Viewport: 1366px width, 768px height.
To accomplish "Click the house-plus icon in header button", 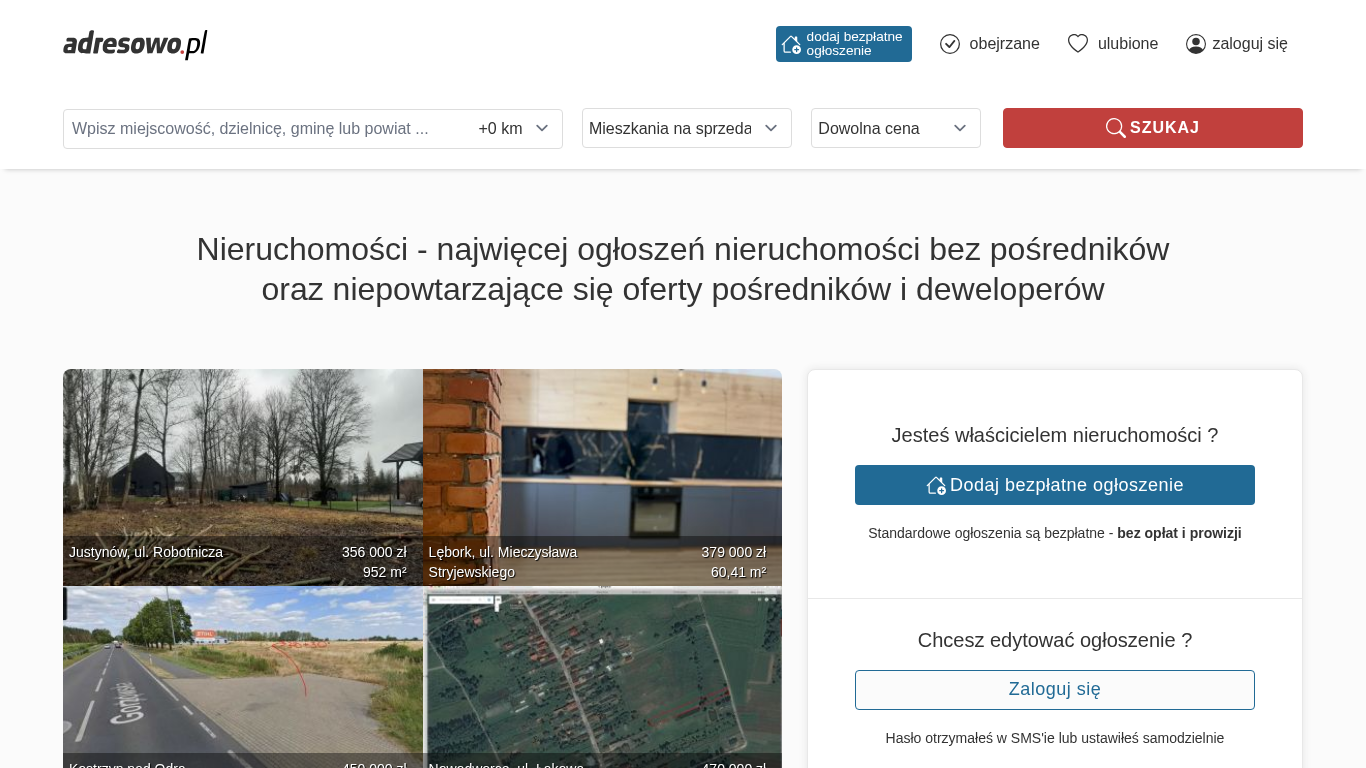I will (x=791, y=44).
